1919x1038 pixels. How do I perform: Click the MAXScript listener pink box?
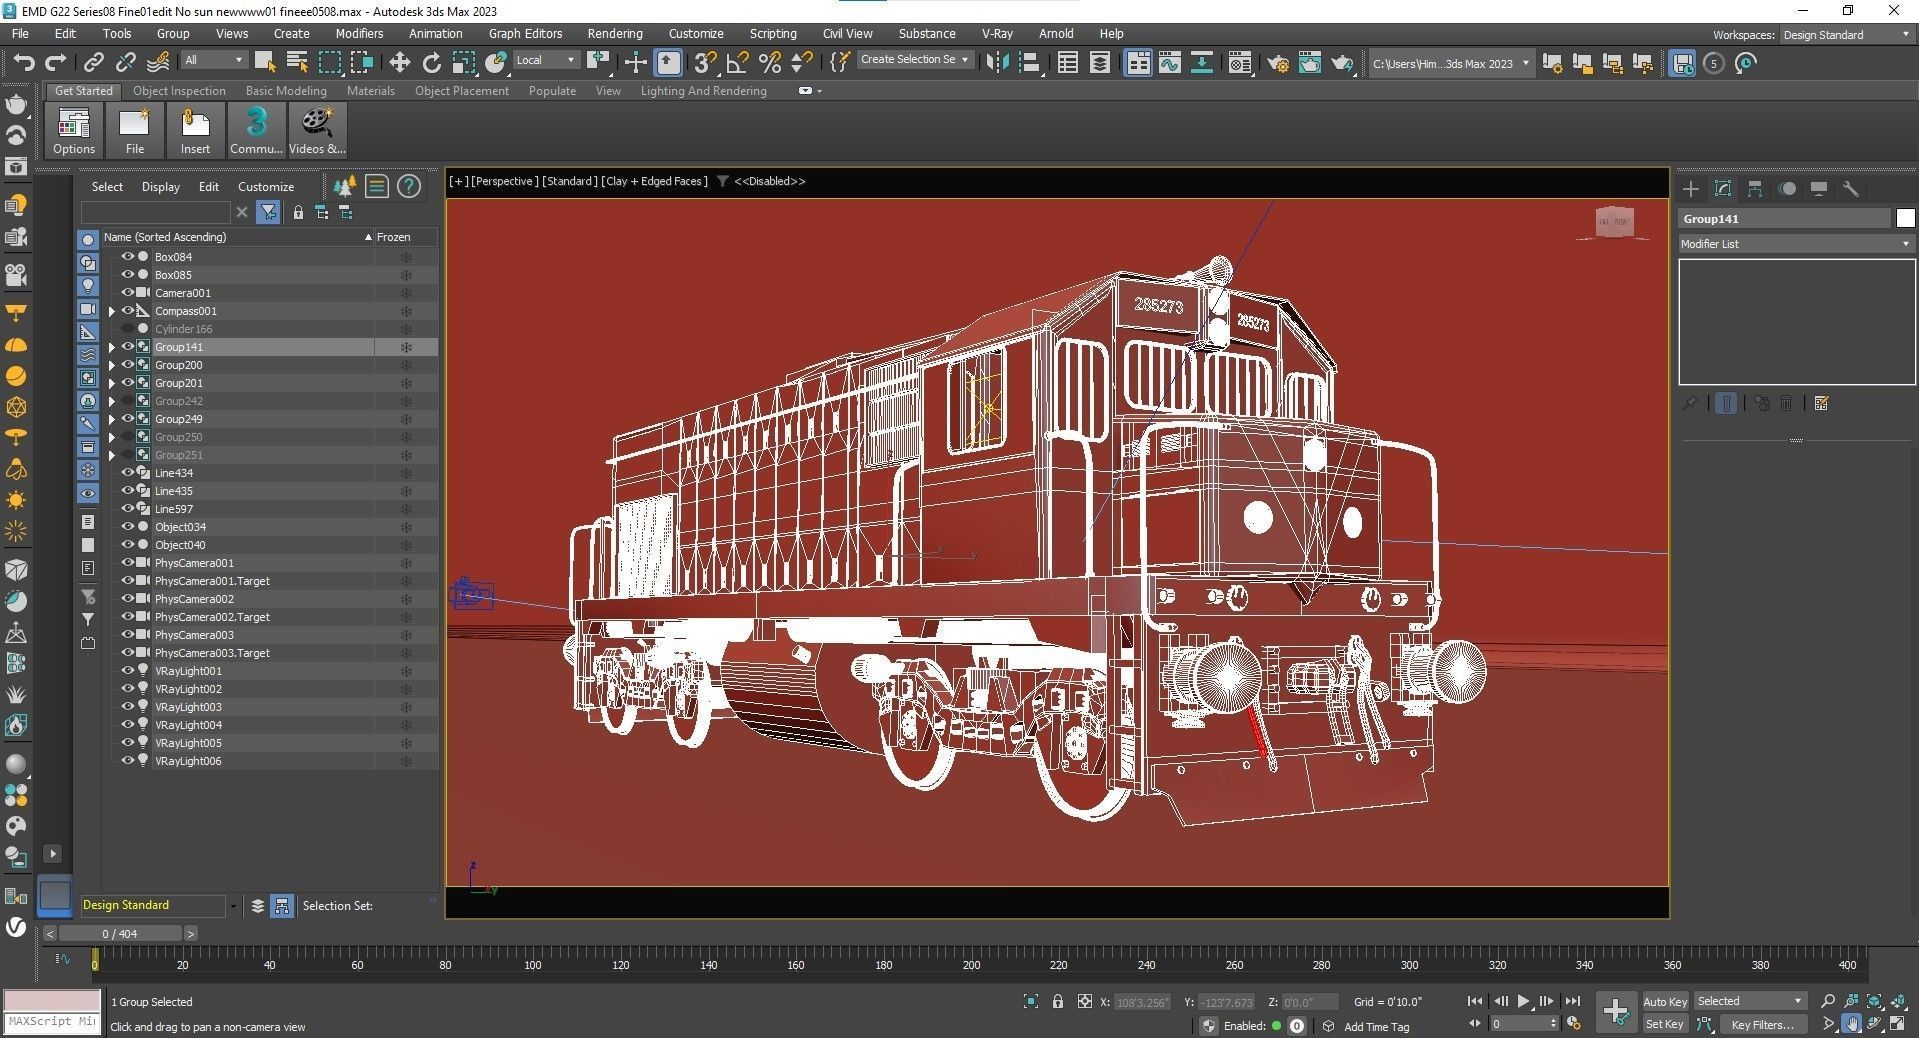[x=52, y=1001]
